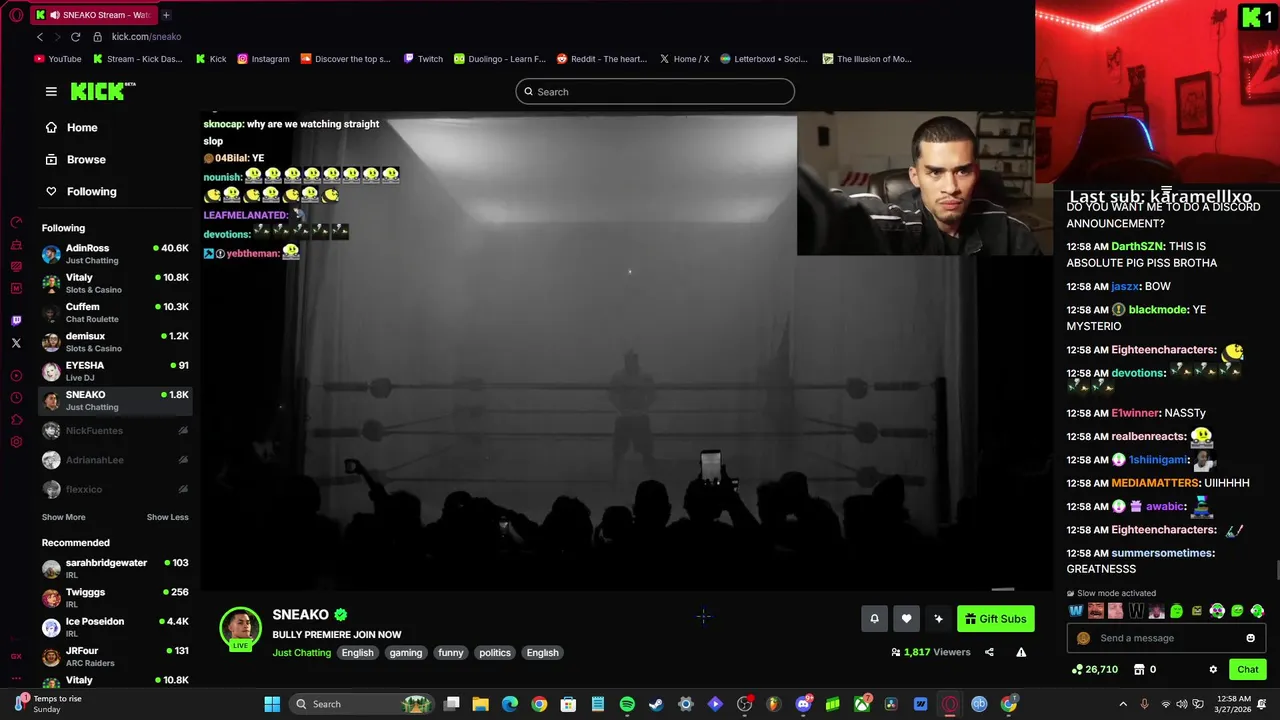Report stream via warning triangle icon
Screen dimensions: 1280x720
click(x=1021, y=652)
